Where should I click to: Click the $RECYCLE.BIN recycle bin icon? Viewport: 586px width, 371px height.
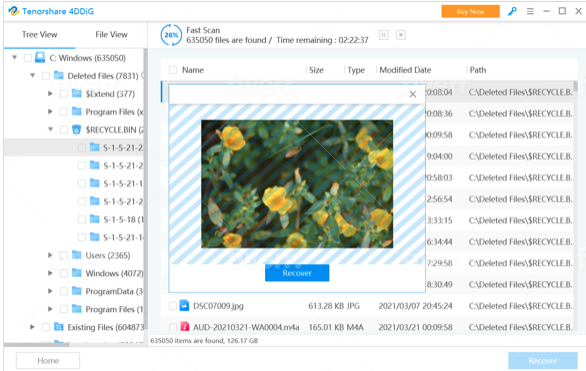click(x=77, y=130)
